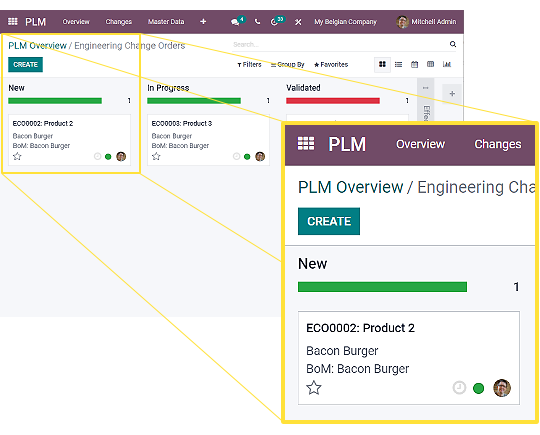This screenshot has width=540, height=435.
Task: Open the debug tools wrench icon
Action: pyautogui.click(x=298, y=22)
